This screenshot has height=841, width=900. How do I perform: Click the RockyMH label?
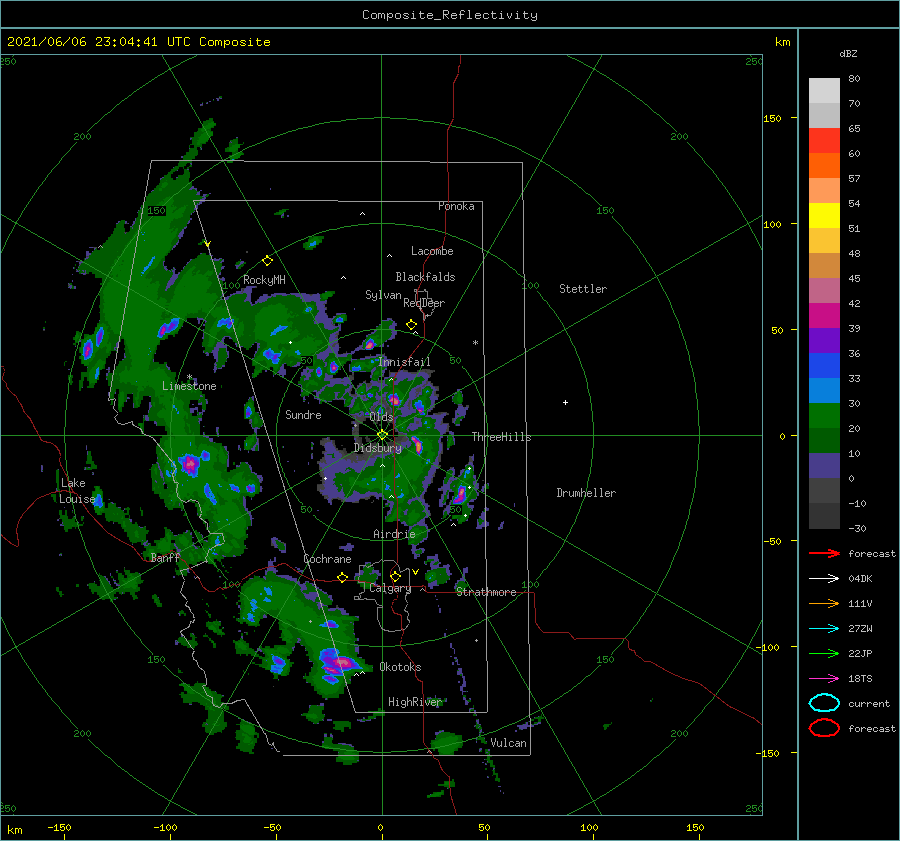[x=264, y=280]
